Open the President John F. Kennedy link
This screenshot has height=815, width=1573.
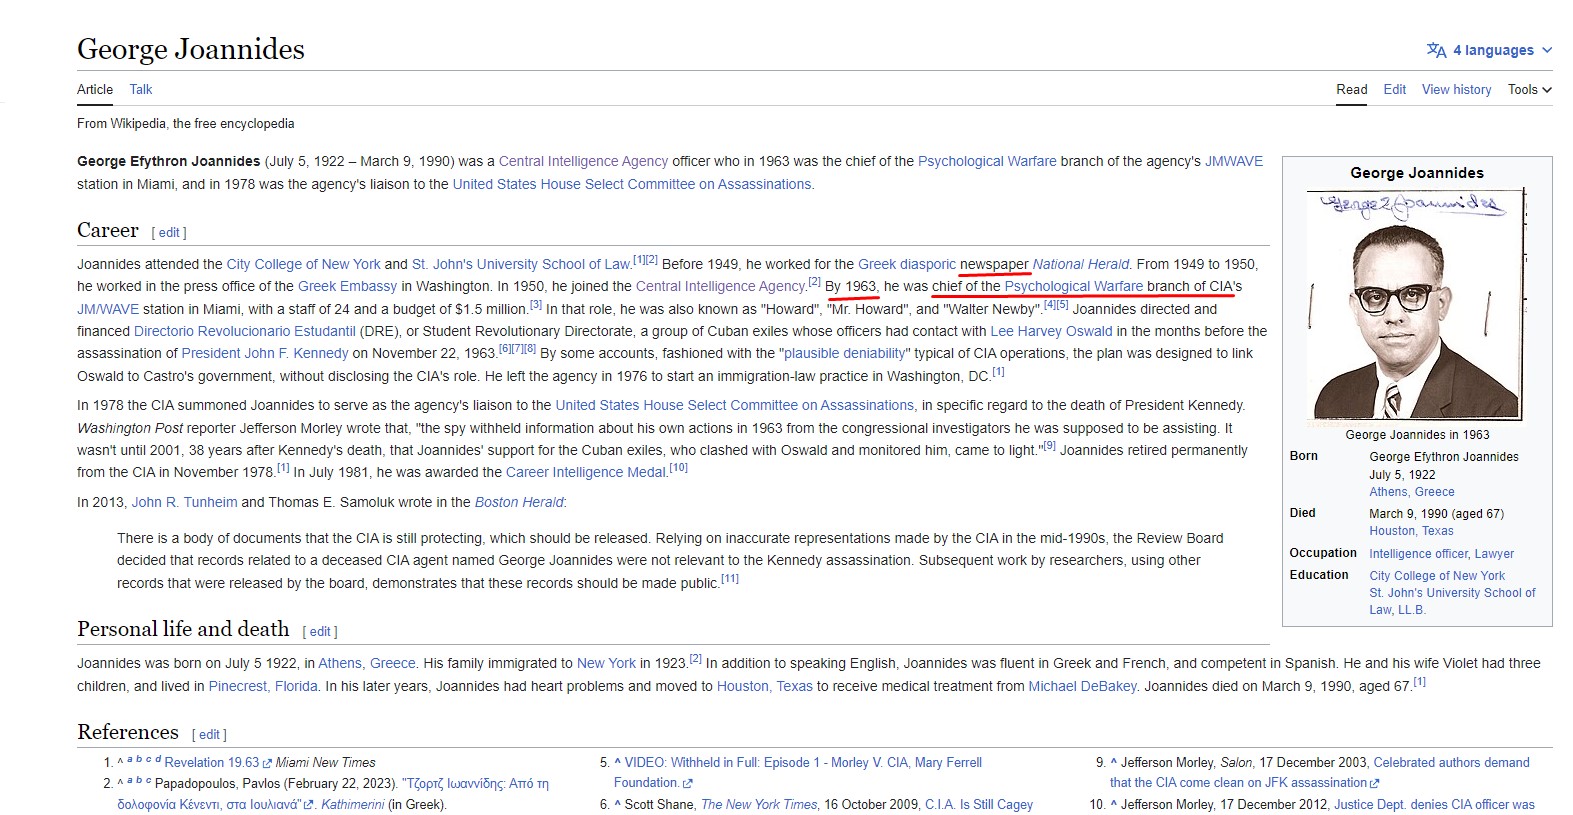[x=265, y=353]
